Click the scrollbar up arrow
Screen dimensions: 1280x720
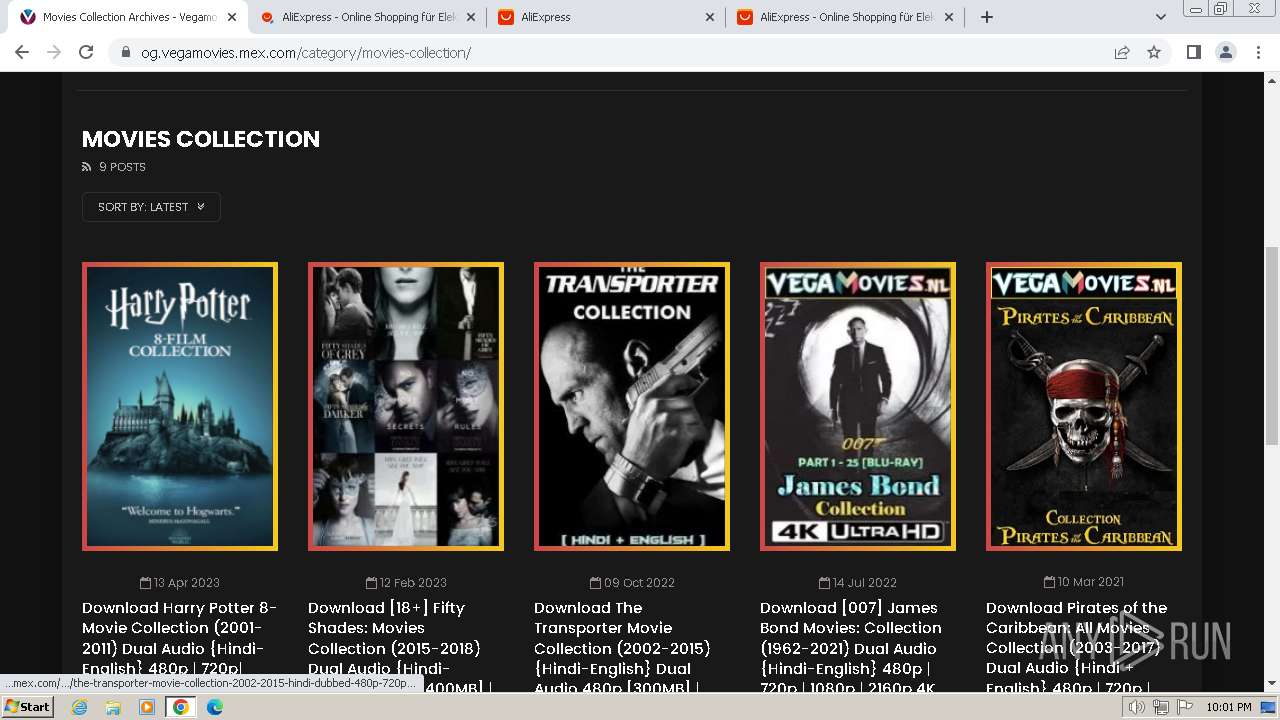(1271, 80)
